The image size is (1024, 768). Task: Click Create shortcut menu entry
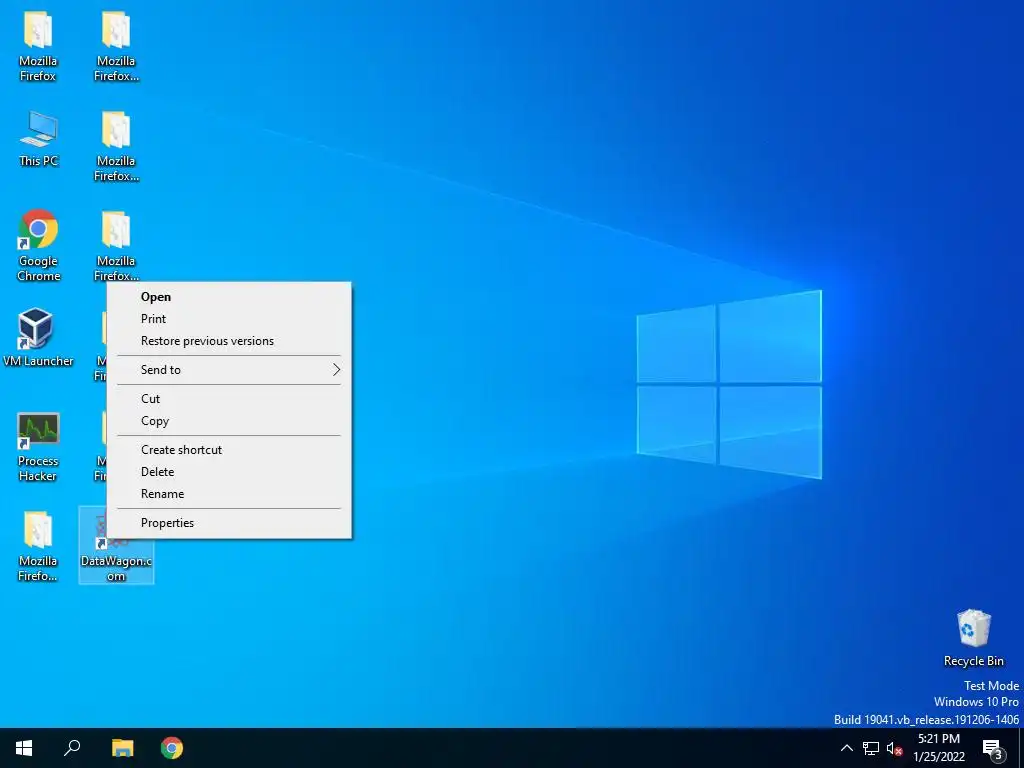pyautogui.click(x=229, y=449)
